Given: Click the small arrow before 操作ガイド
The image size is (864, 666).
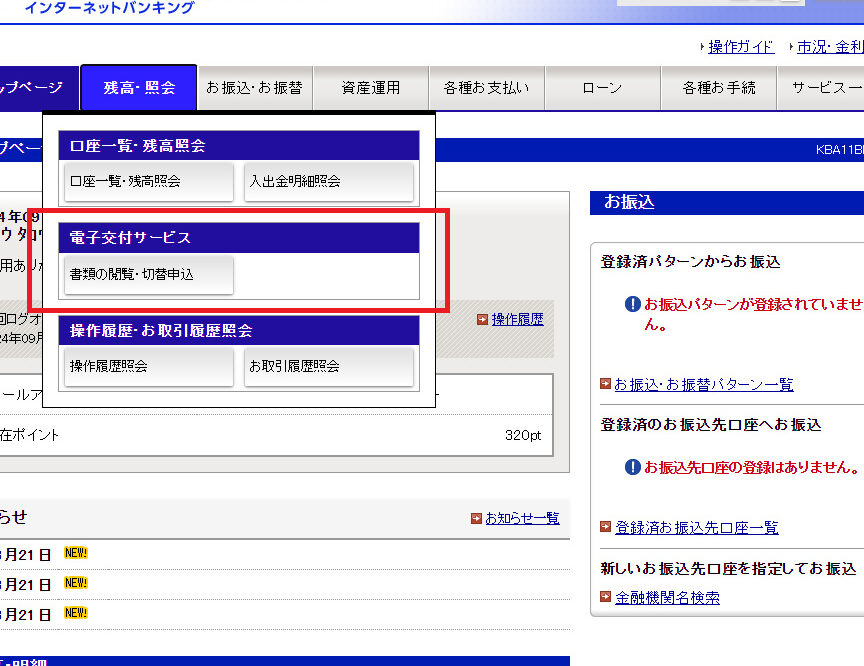Looking at the screenshot, I should click(x=701, y=47).
